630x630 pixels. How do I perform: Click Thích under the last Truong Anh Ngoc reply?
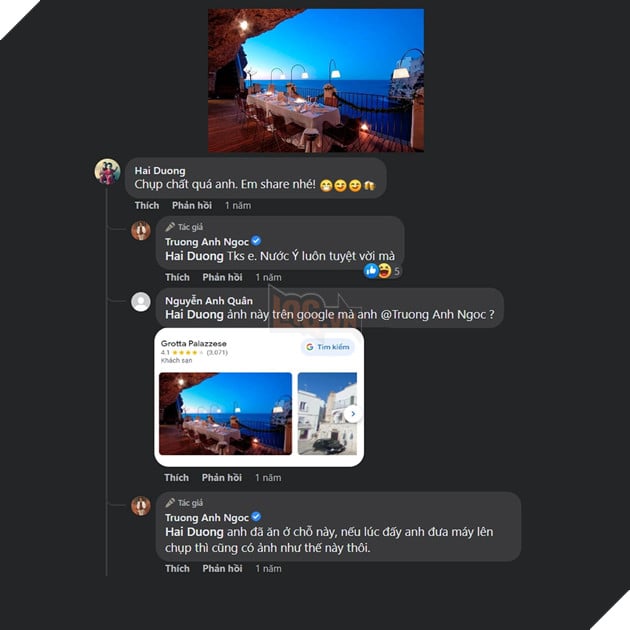177,568
